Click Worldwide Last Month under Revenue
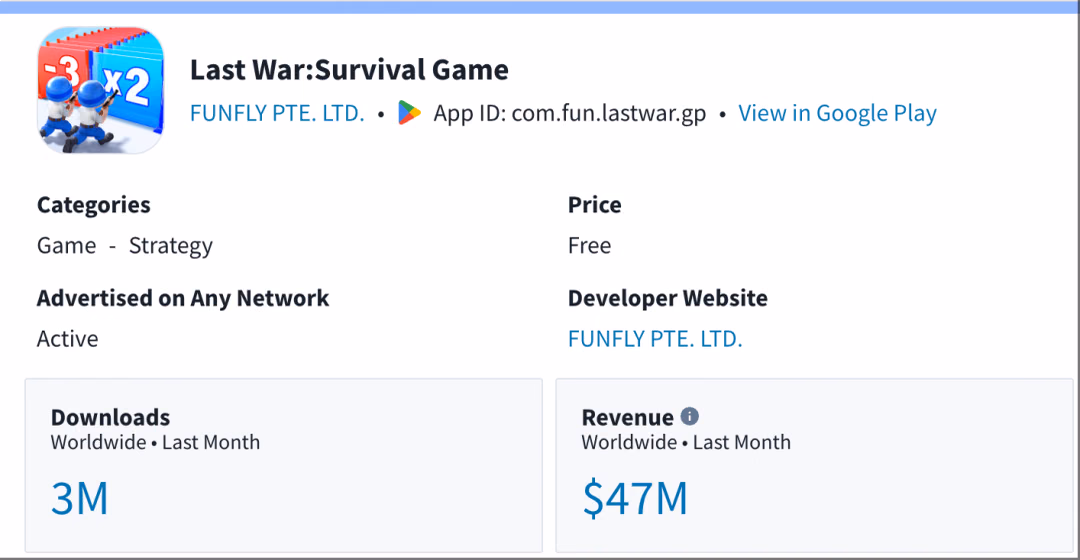Viewport: 1080px width, 560px height. tap(686, 442)
